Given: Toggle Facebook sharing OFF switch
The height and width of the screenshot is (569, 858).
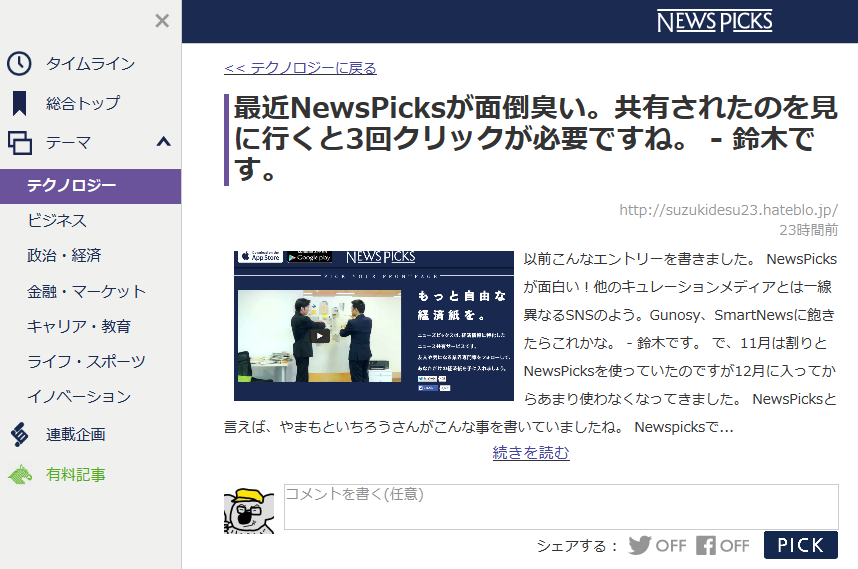Looking at the screenshot, I should click(x=723, y=545).
